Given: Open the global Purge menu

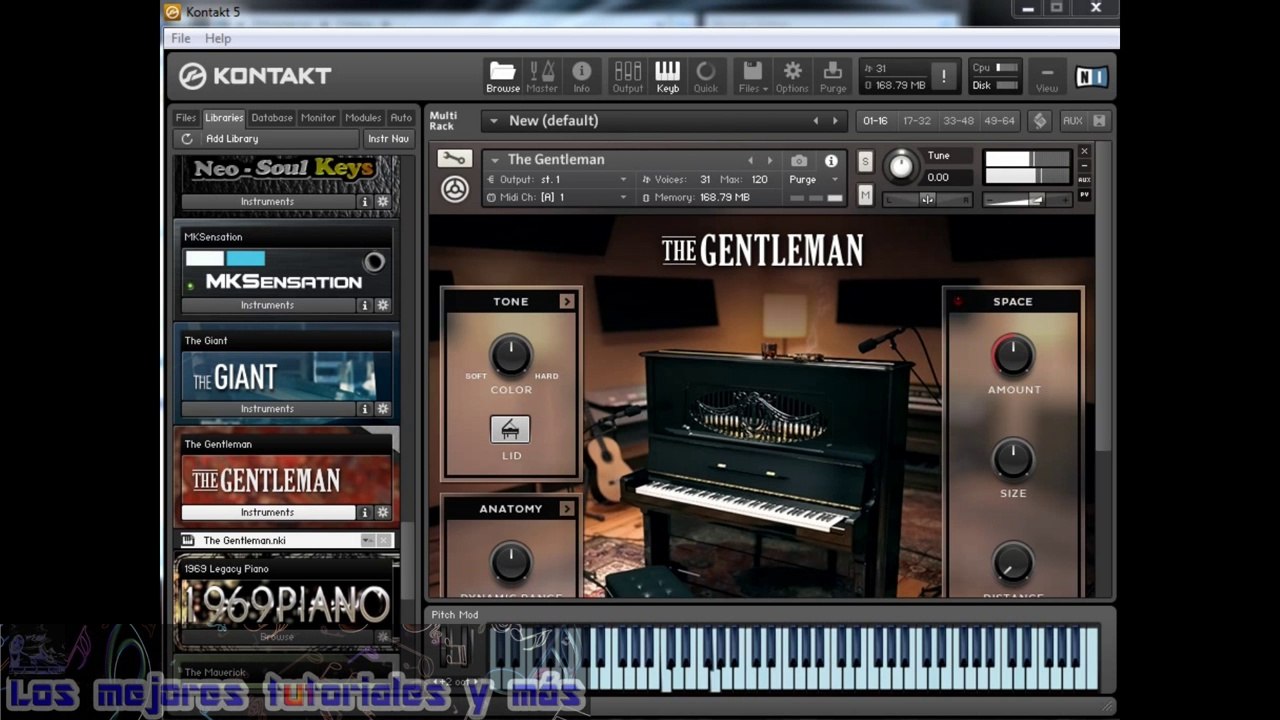Looking at the screenshot, I should pos(833,76).
